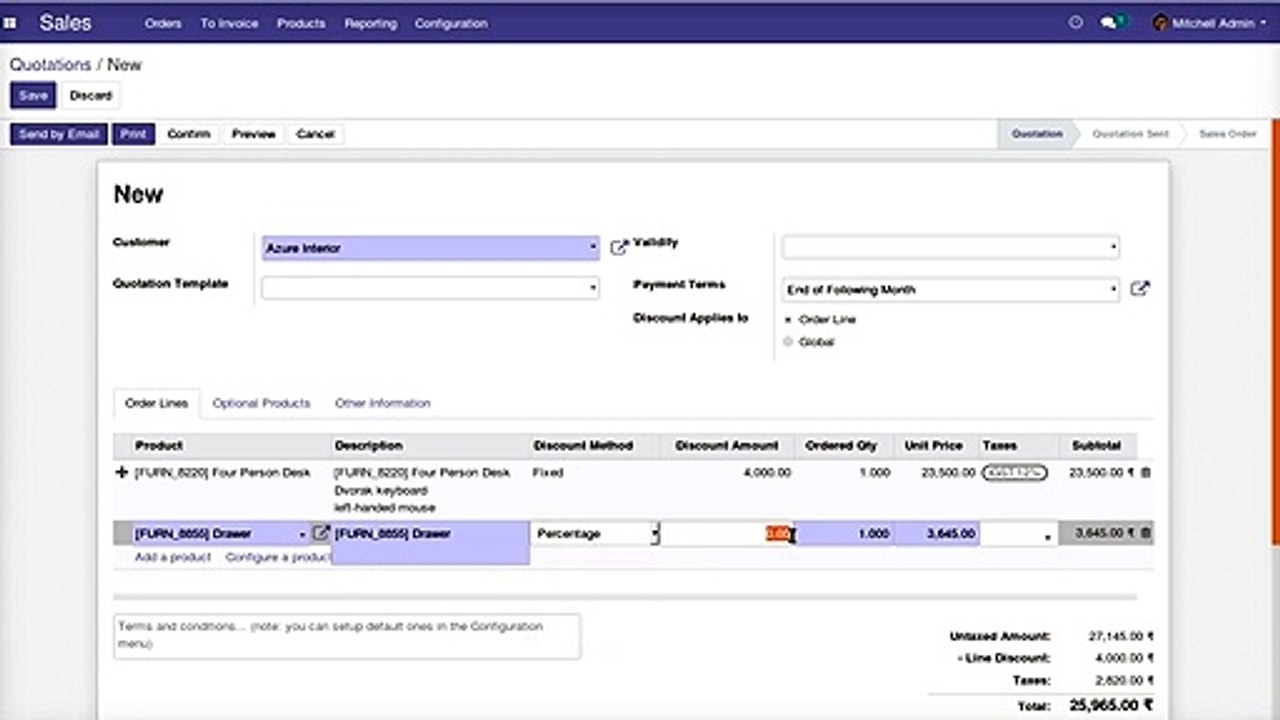Click the Preview button

tap(254, 134)
